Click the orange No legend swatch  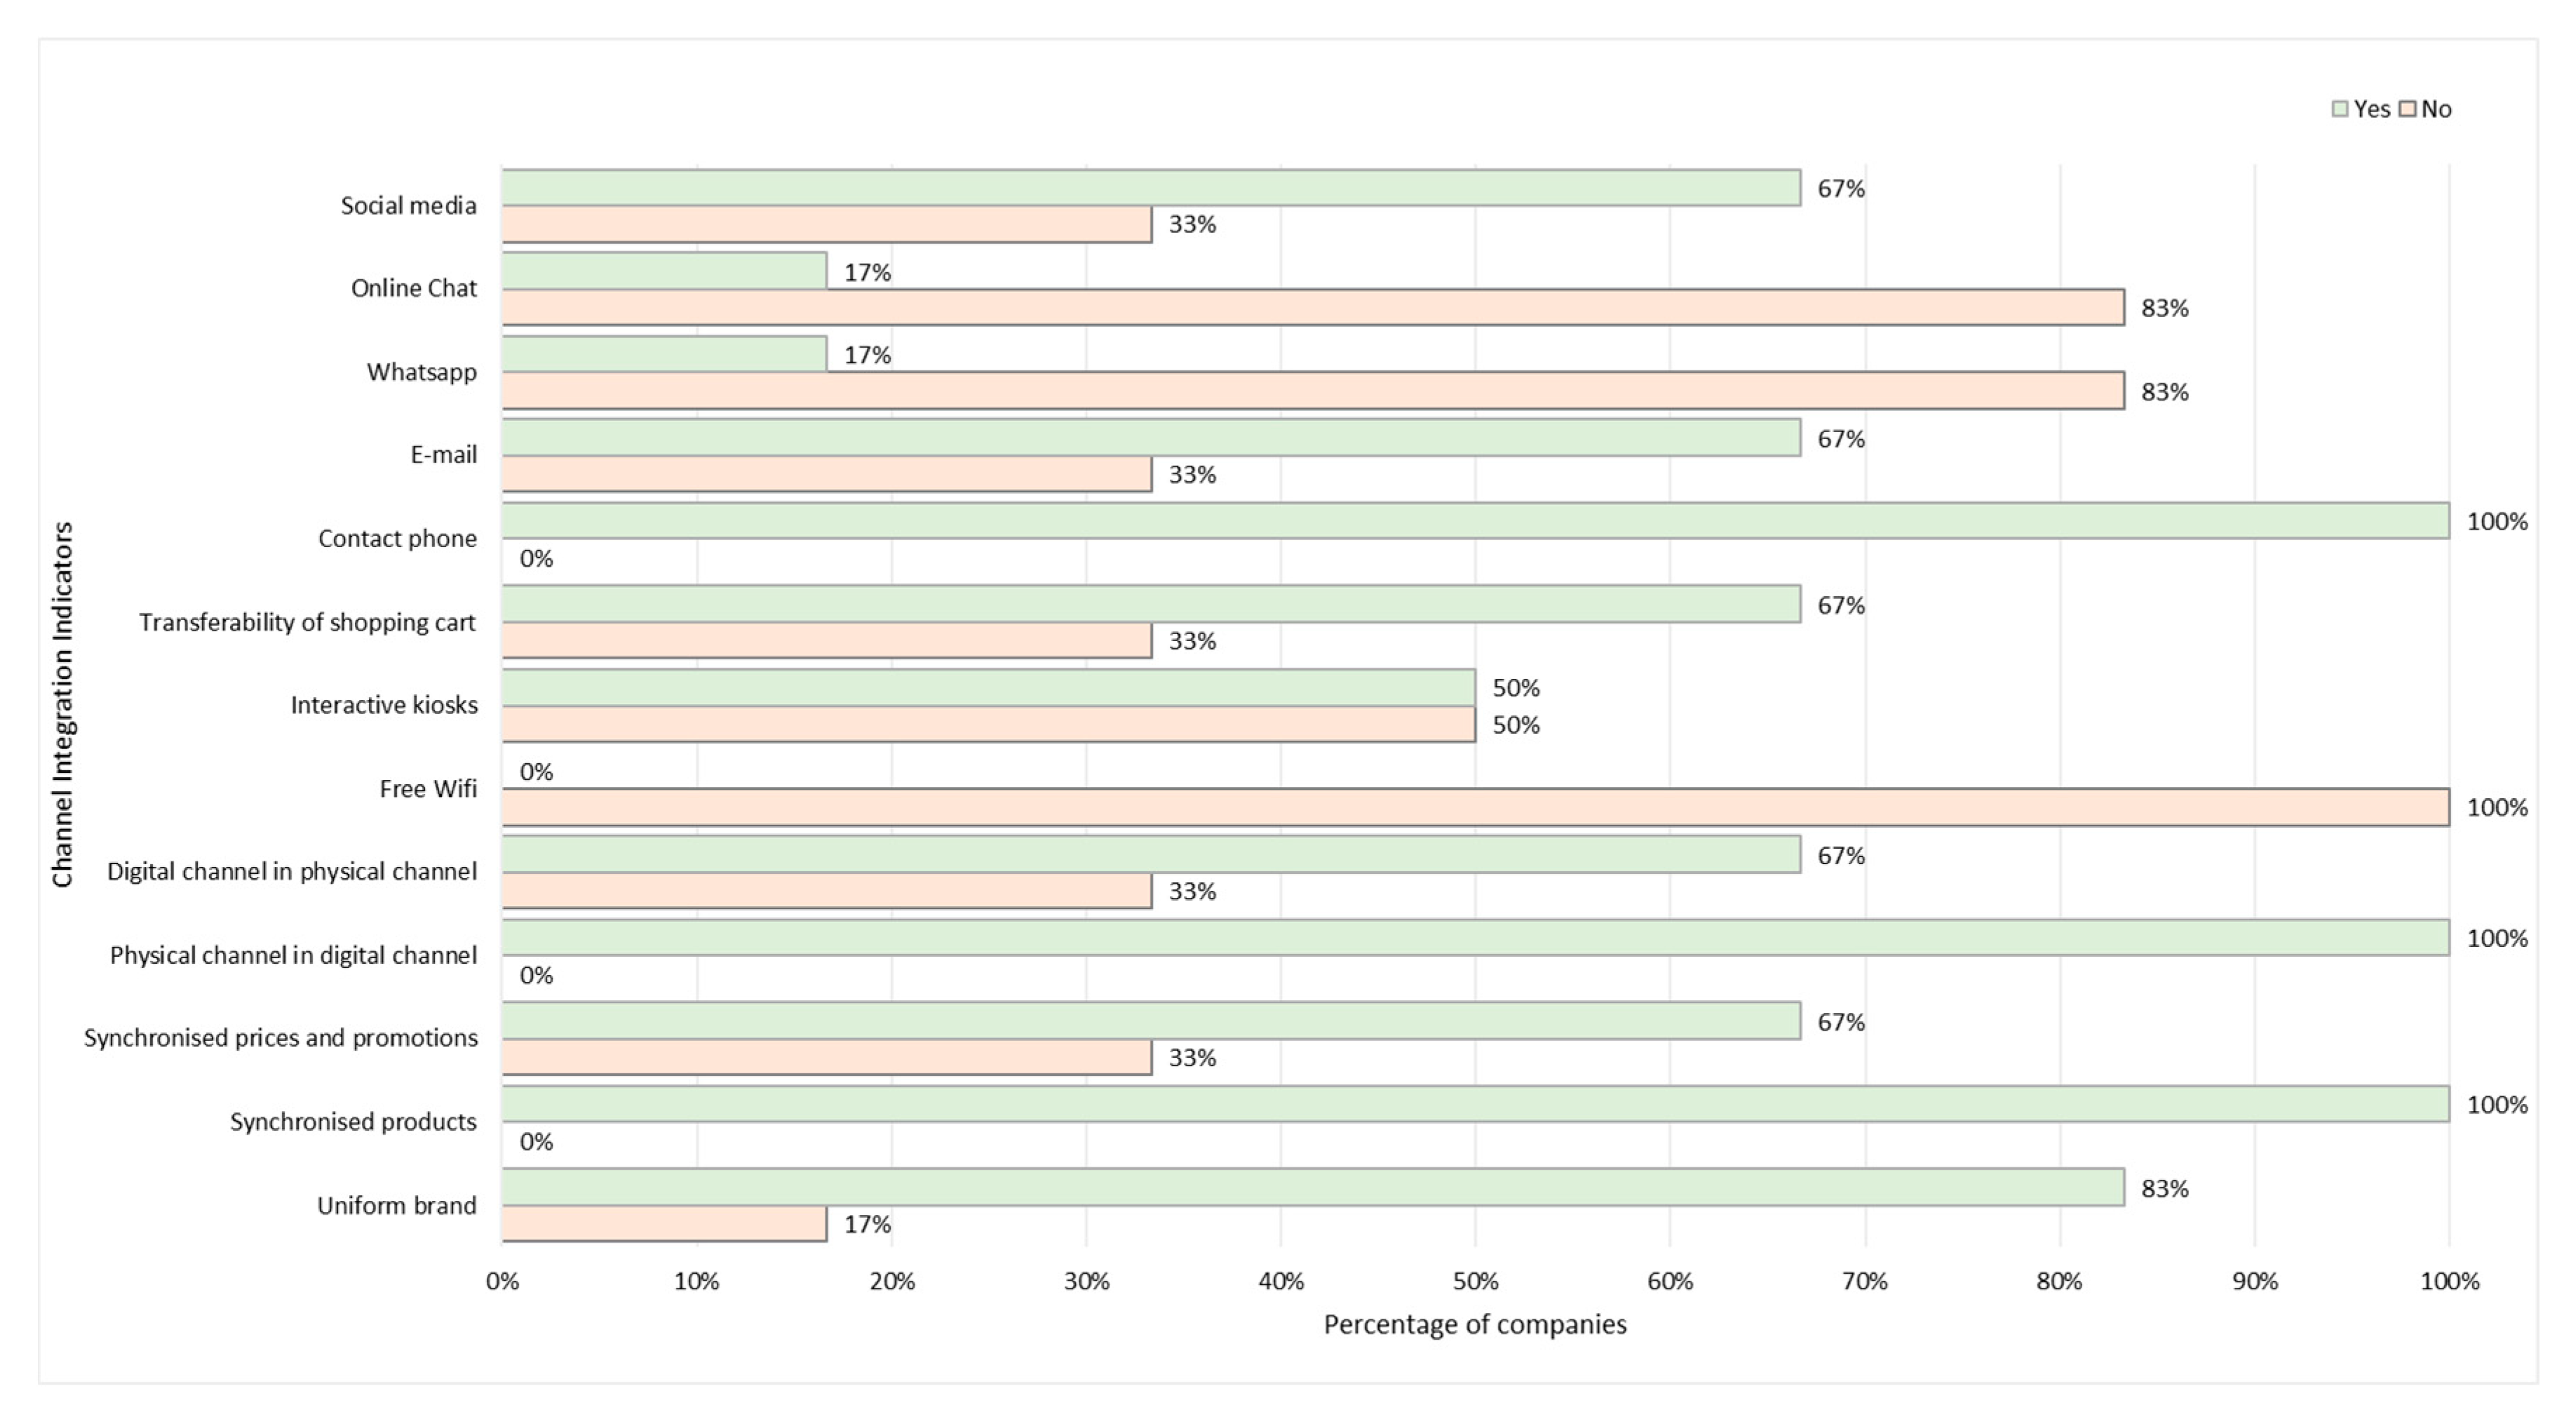(2408, 109)
